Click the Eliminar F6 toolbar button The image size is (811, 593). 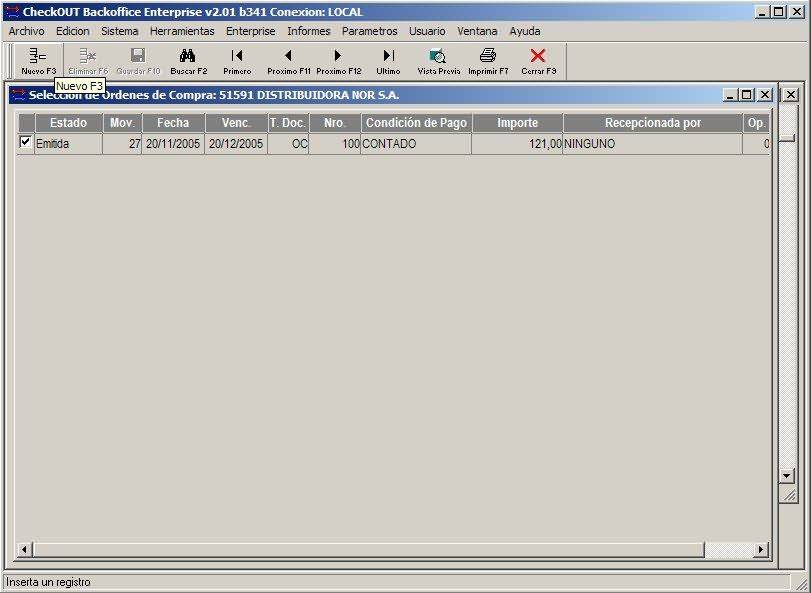(88, 61)
